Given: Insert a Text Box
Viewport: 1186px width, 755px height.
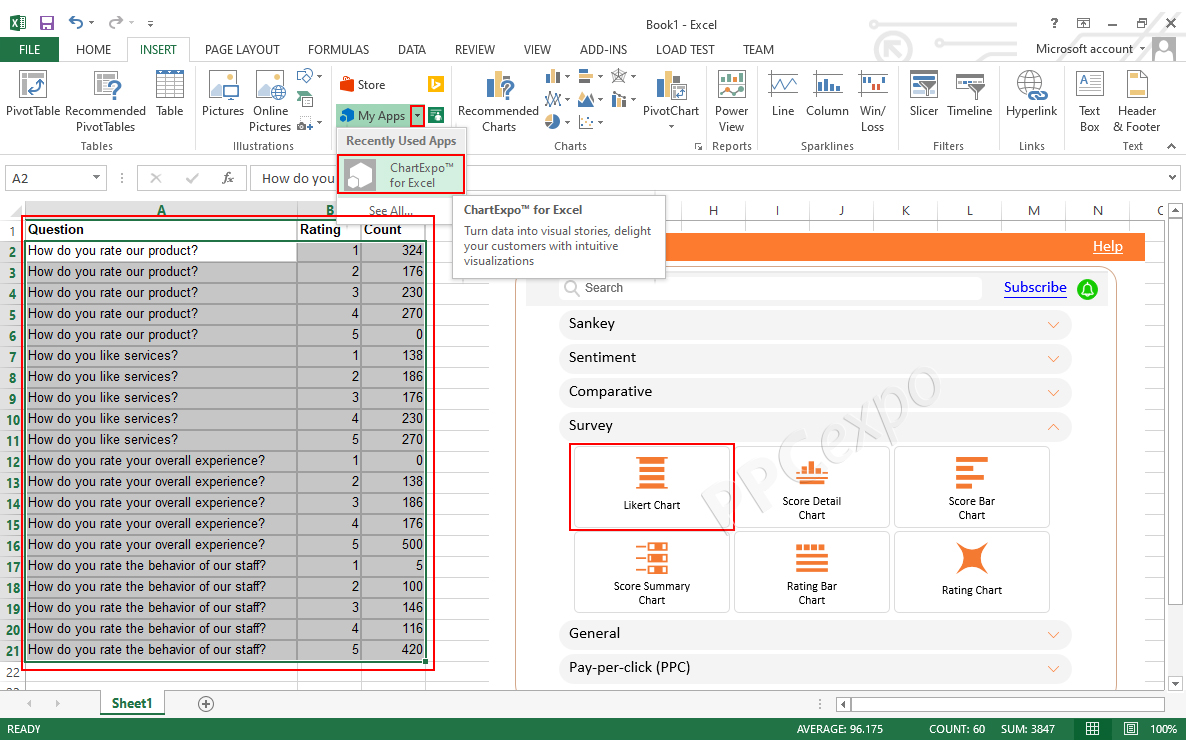Looking at the screenshot, I should pyautogui.click(x=1090, y=101).
